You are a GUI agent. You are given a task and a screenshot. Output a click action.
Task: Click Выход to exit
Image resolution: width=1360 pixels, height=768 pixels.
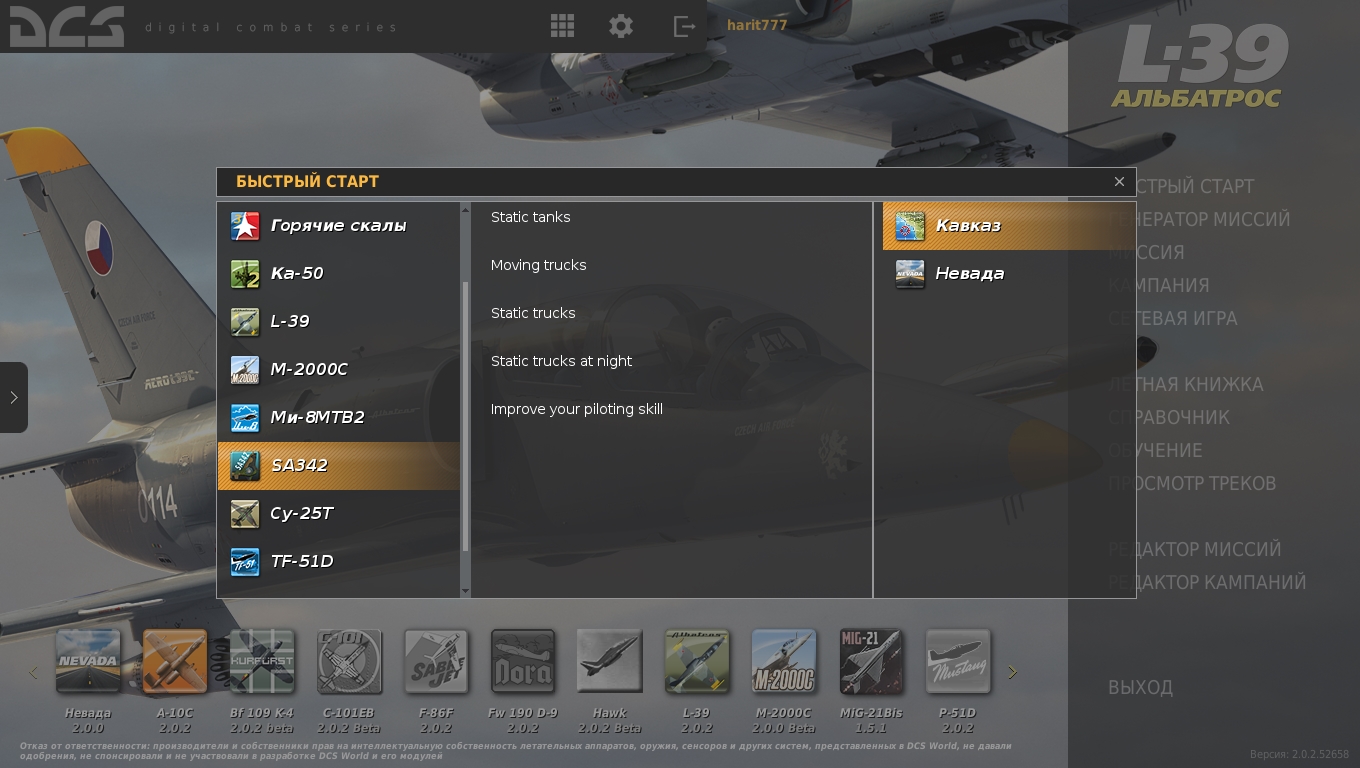coord(1140,687)
